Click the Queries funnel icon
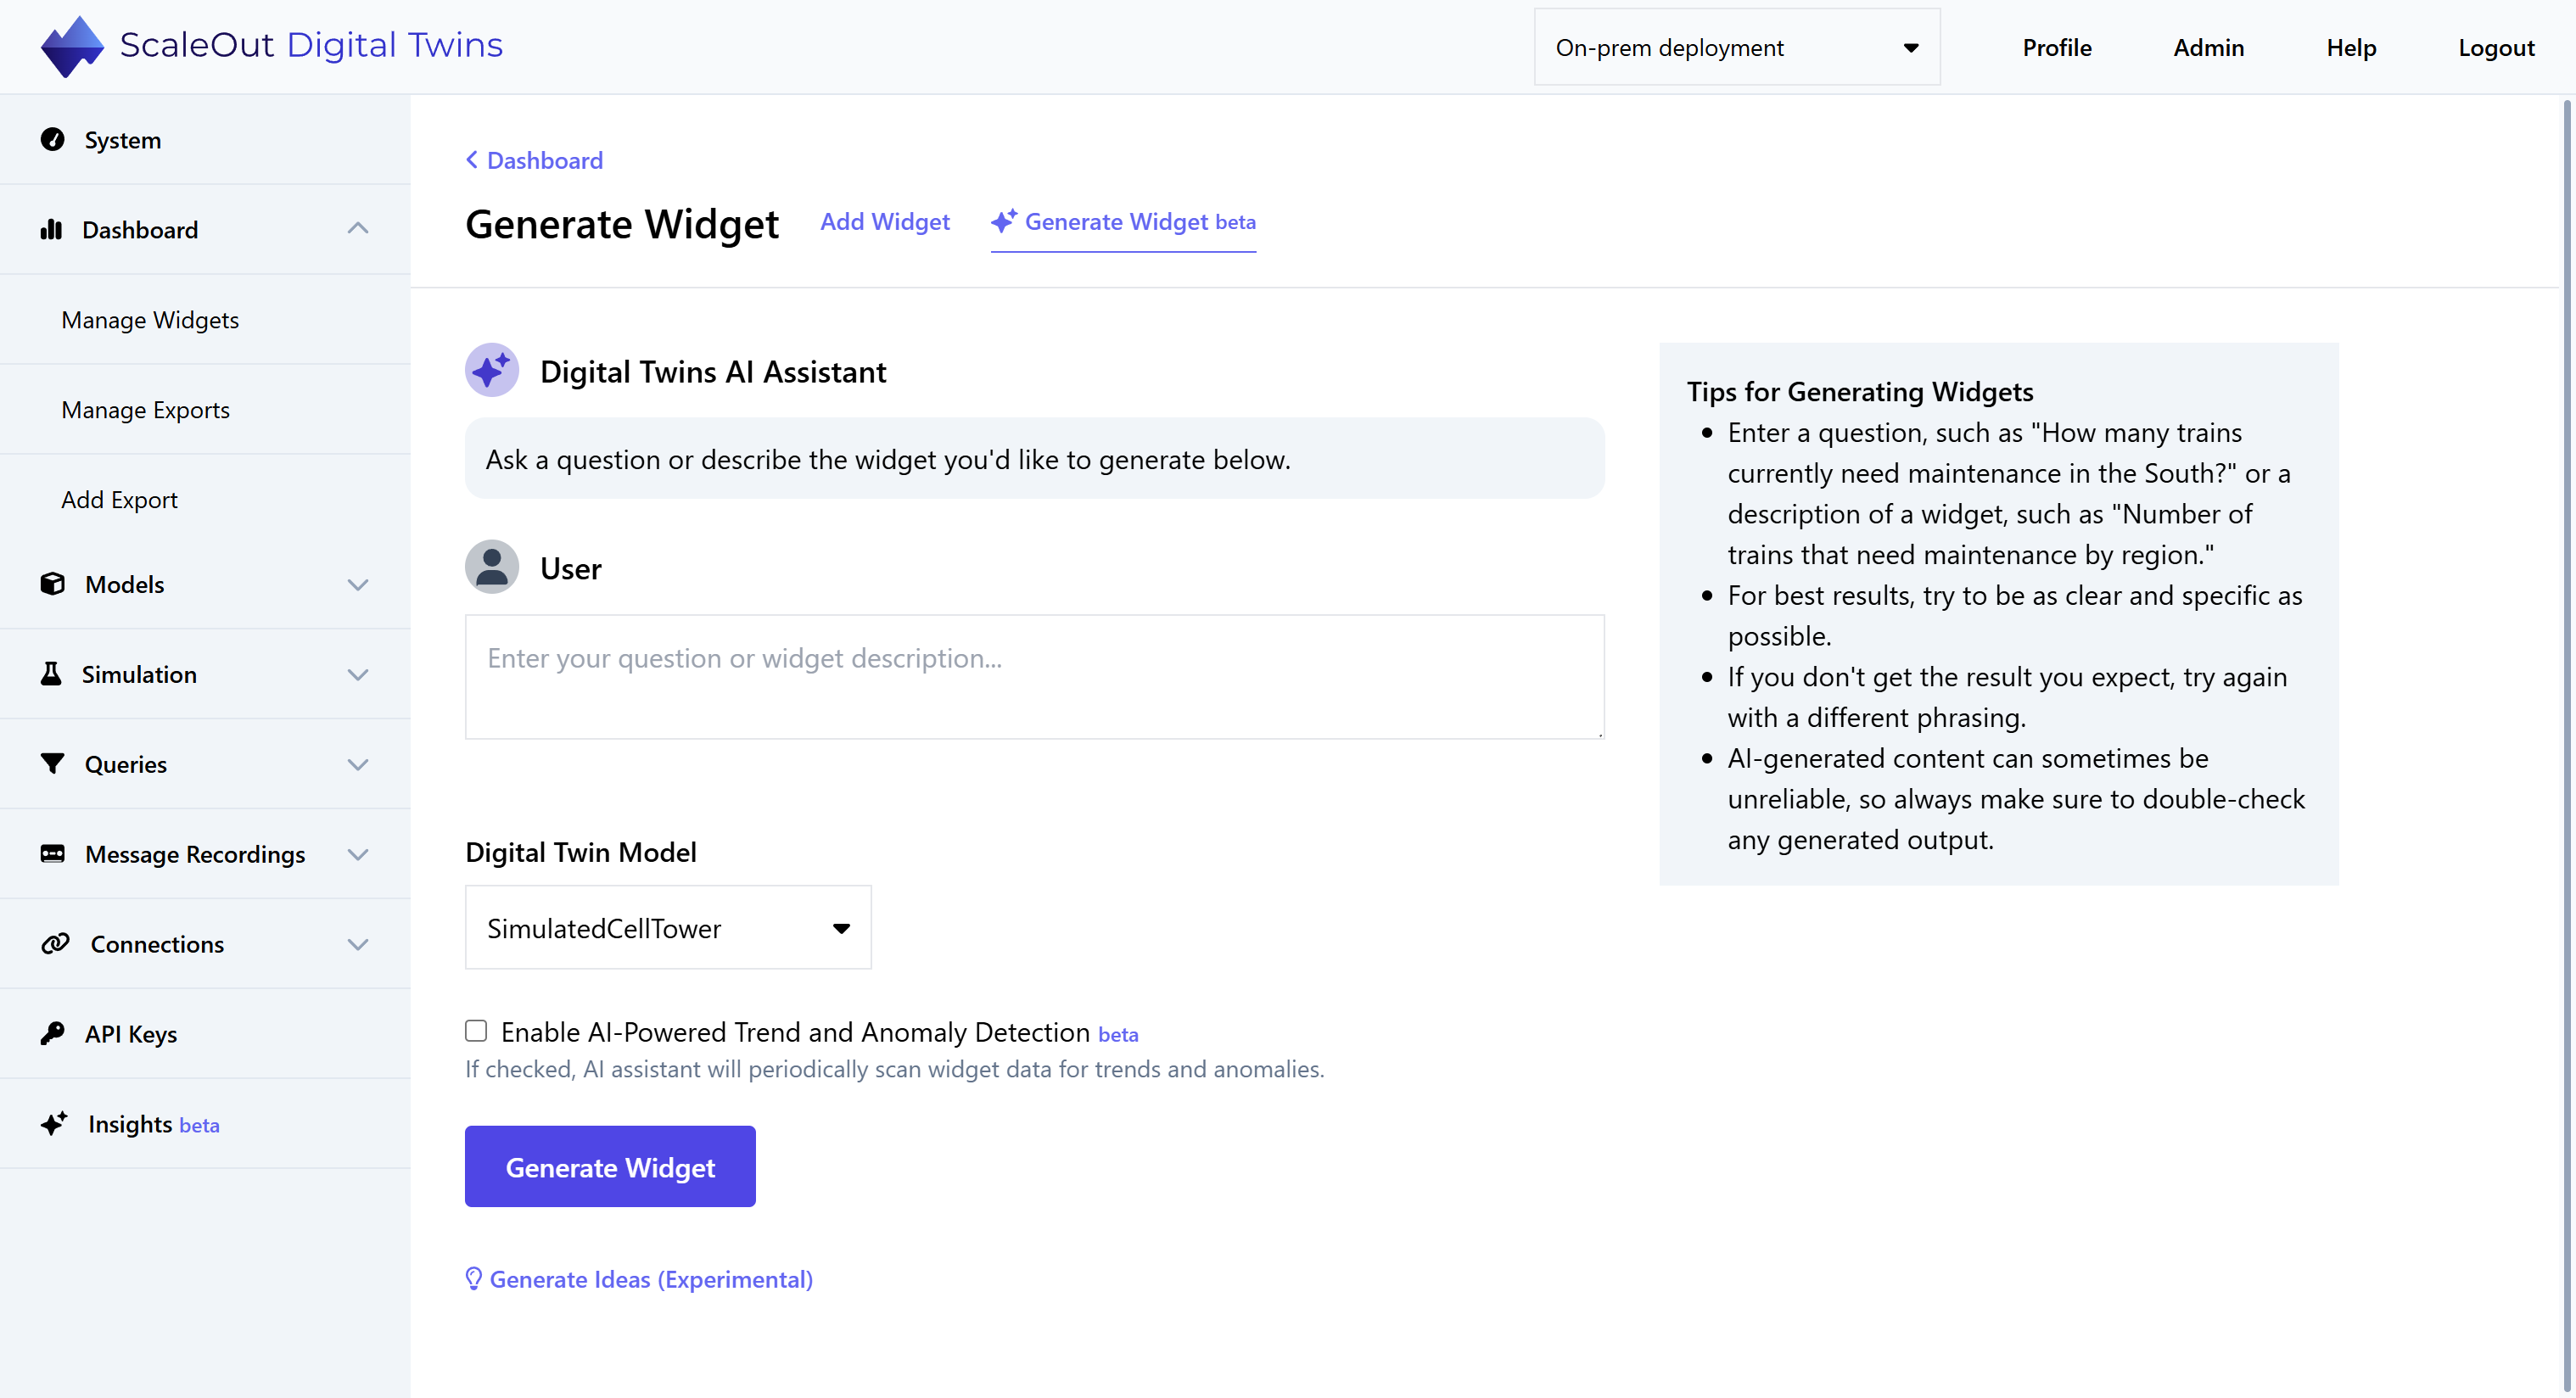Image resolution: width=2576 pixels, height=1398 pixels. [52, 763]
